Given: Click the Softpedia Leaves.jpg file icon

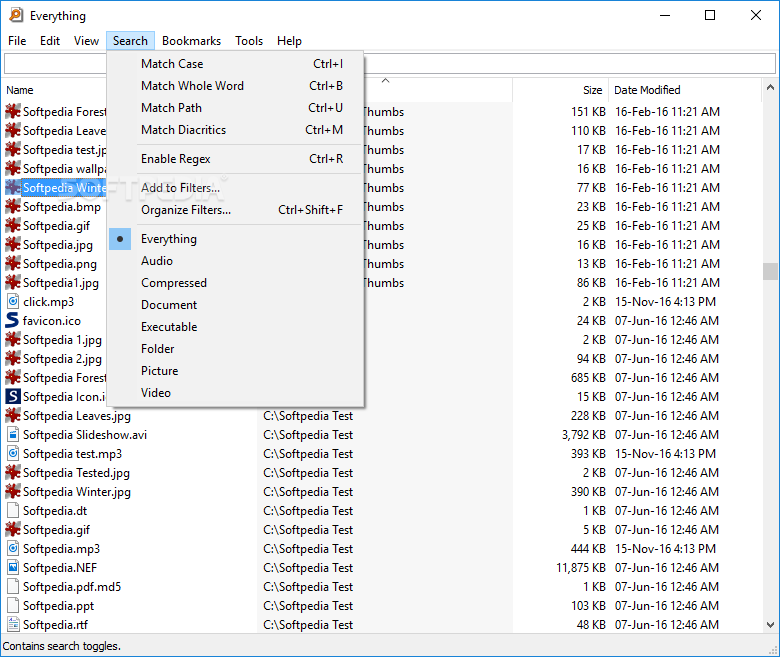Looking at the screenshot, I should click(x=13, y=415).
